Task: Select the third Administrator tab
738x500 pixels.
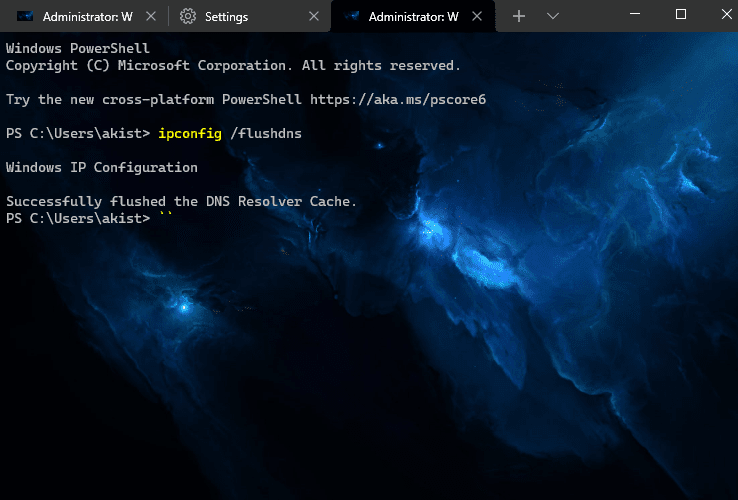Action: click(413, 16)
